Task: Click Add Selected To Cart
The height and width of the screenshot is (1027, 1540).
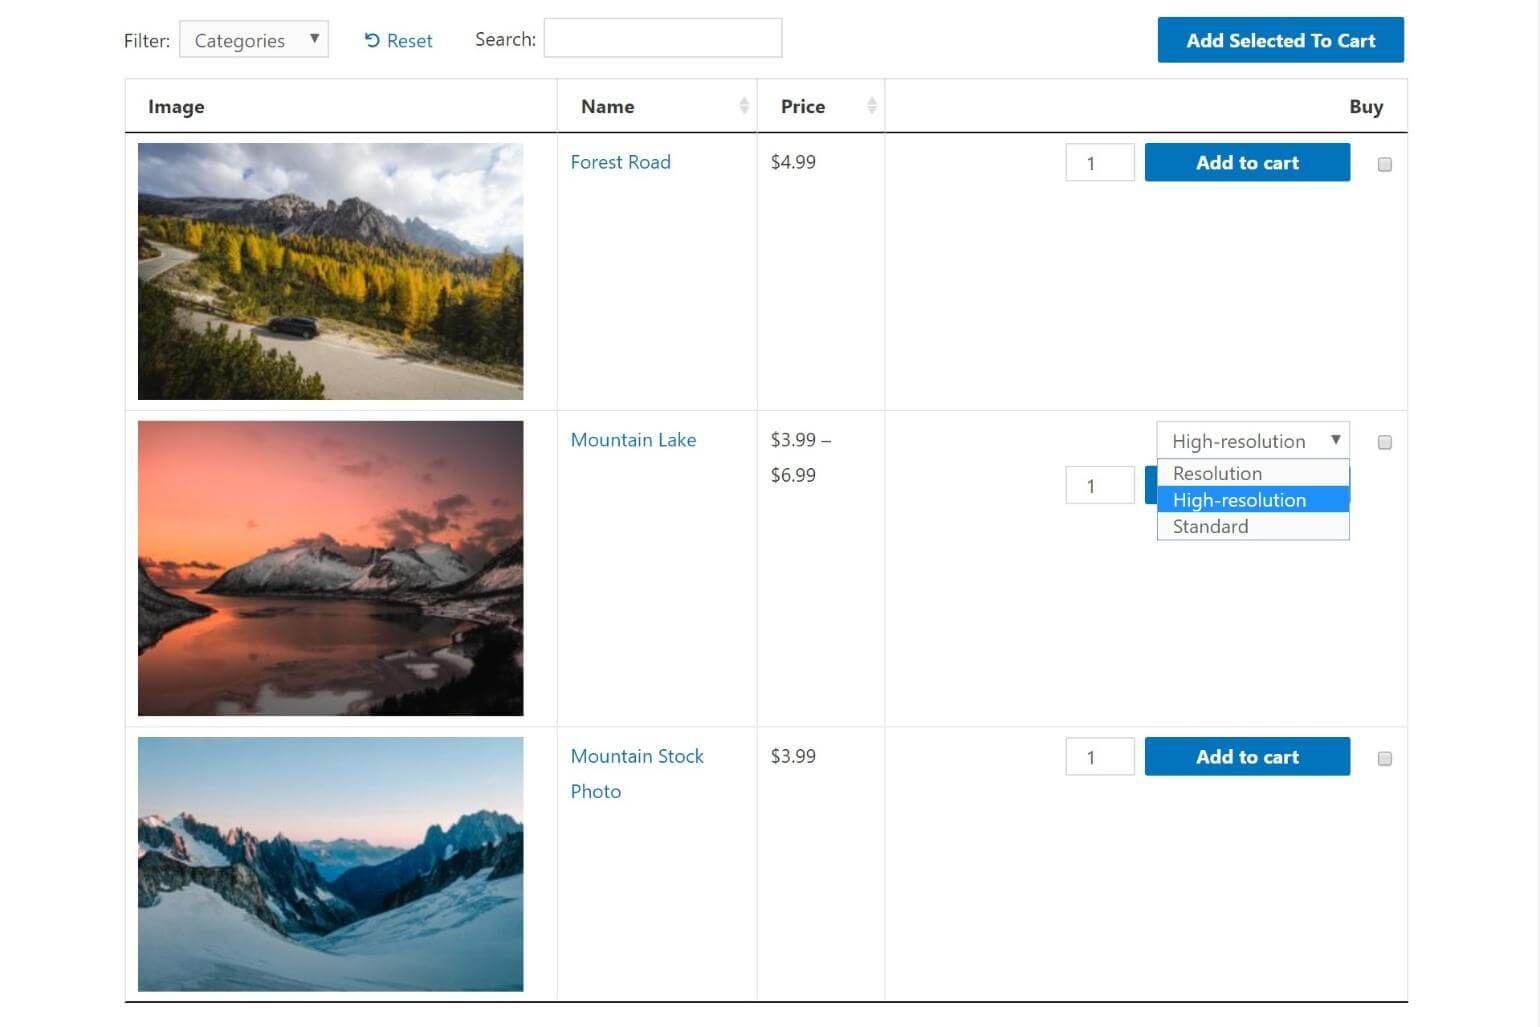Action: click(1280, 40)
